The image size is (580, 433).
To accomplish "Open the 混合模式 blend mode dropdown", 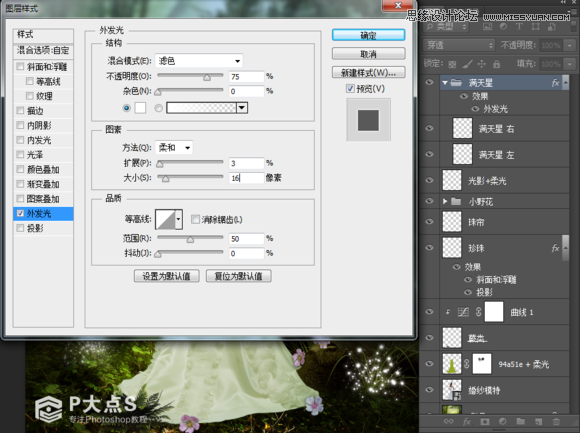I will (x=199, y=61).
